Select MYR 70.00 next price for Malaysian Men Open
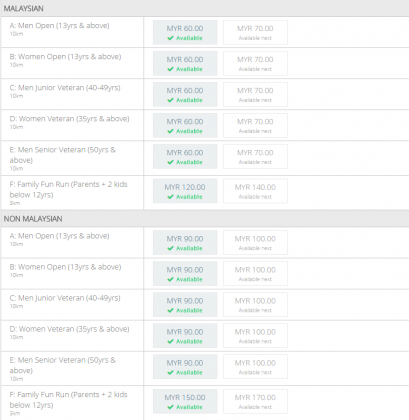This screenshot has width=409, height=420. [x=255, y=32]
